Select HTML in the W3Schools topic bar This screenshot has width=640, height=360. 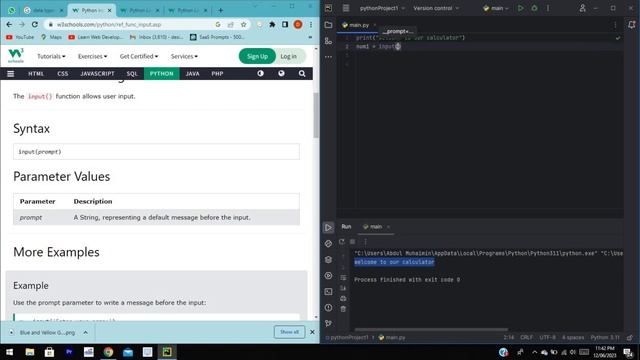36,73
